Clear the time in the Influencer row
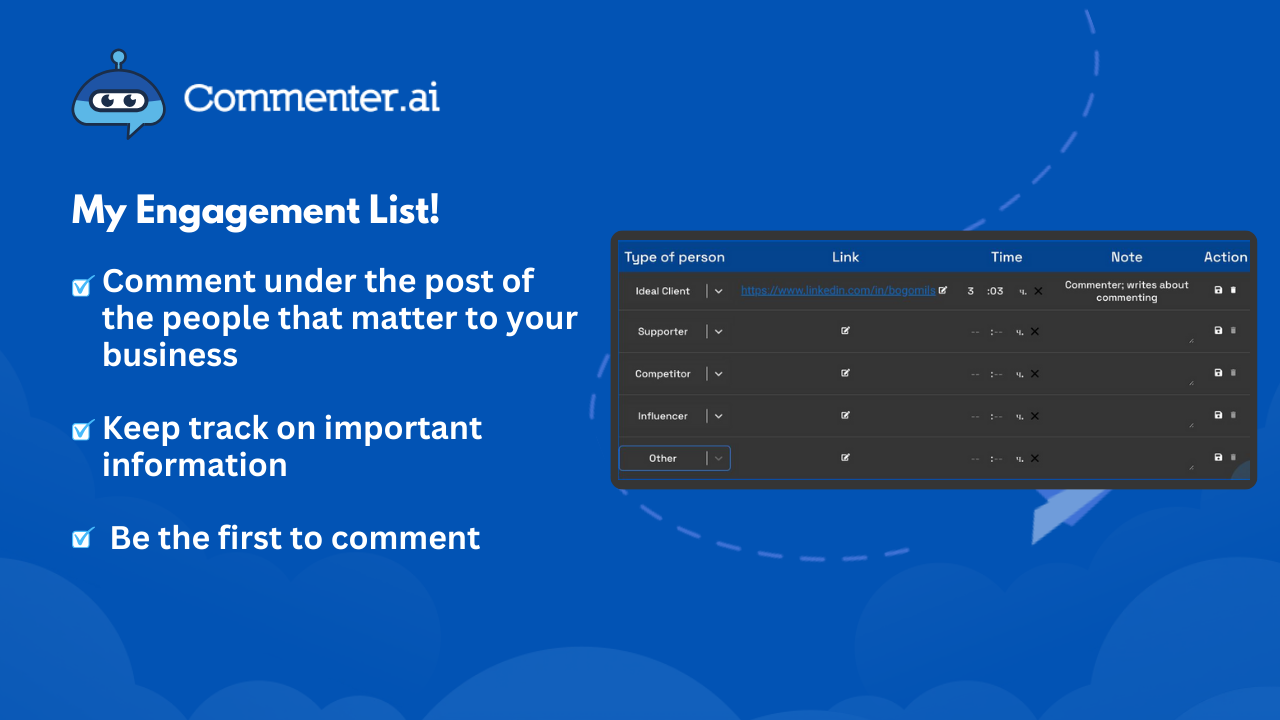Image resolution: width=1280 pixels, height=720 pixels. [1035, 416]
